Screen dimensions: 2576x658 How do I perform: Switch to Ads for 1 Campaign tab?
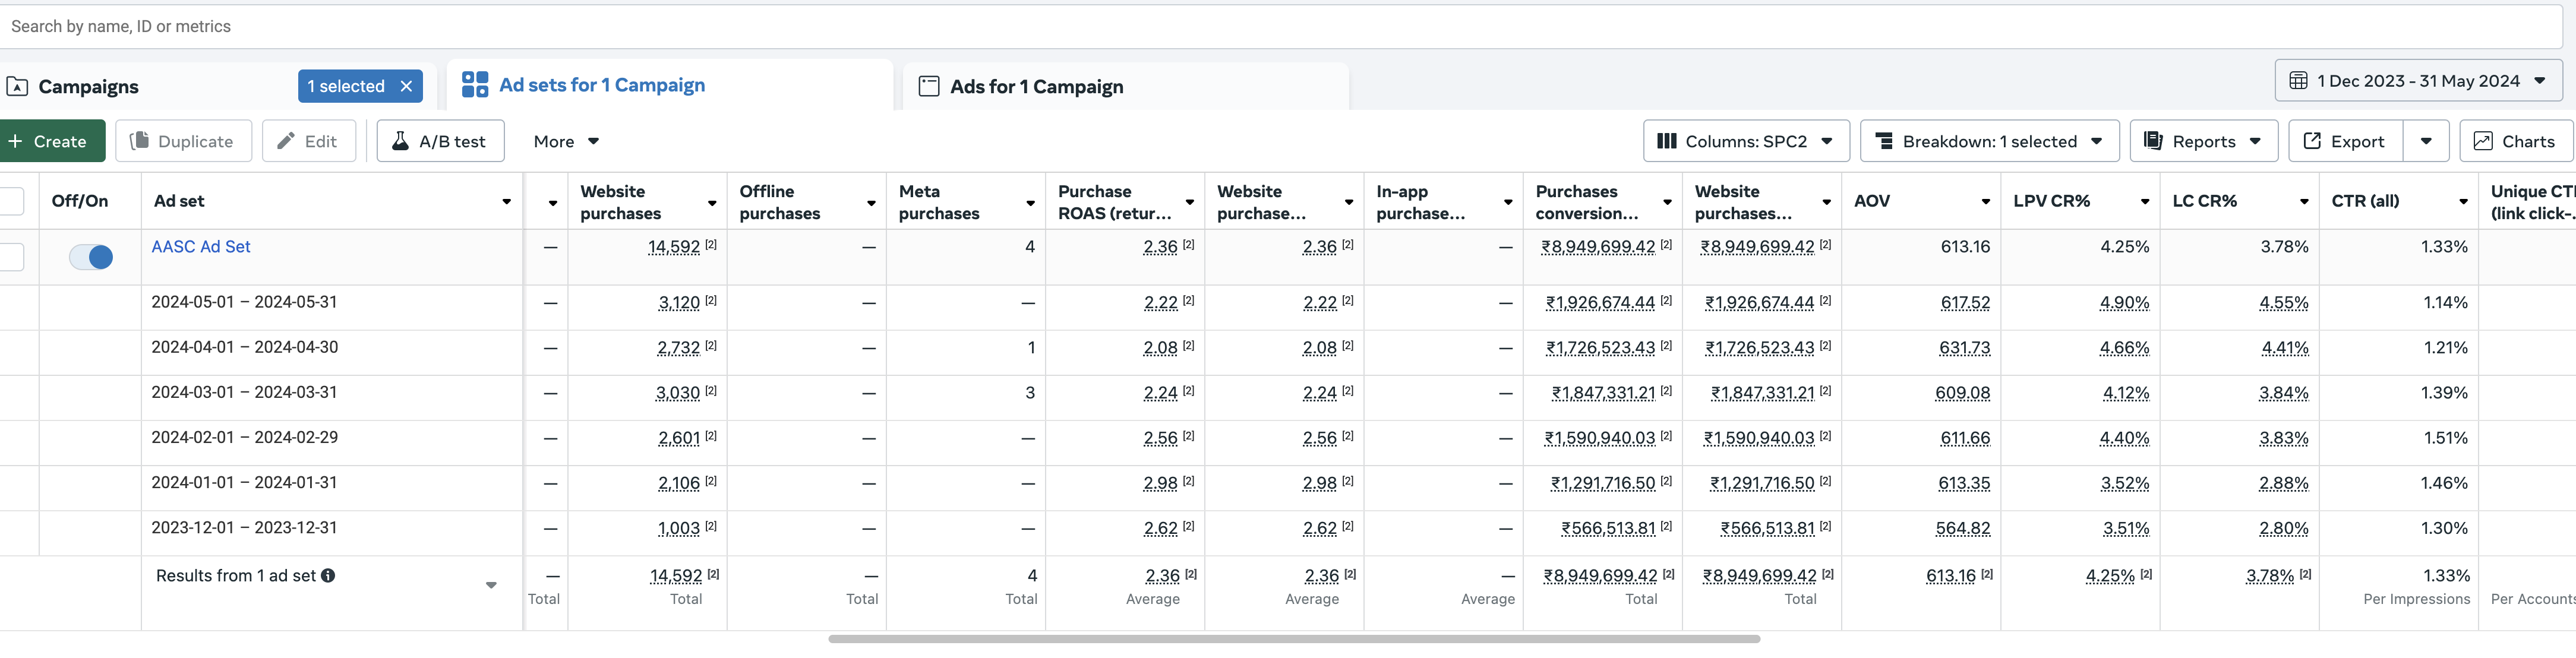coord(1036,87)
